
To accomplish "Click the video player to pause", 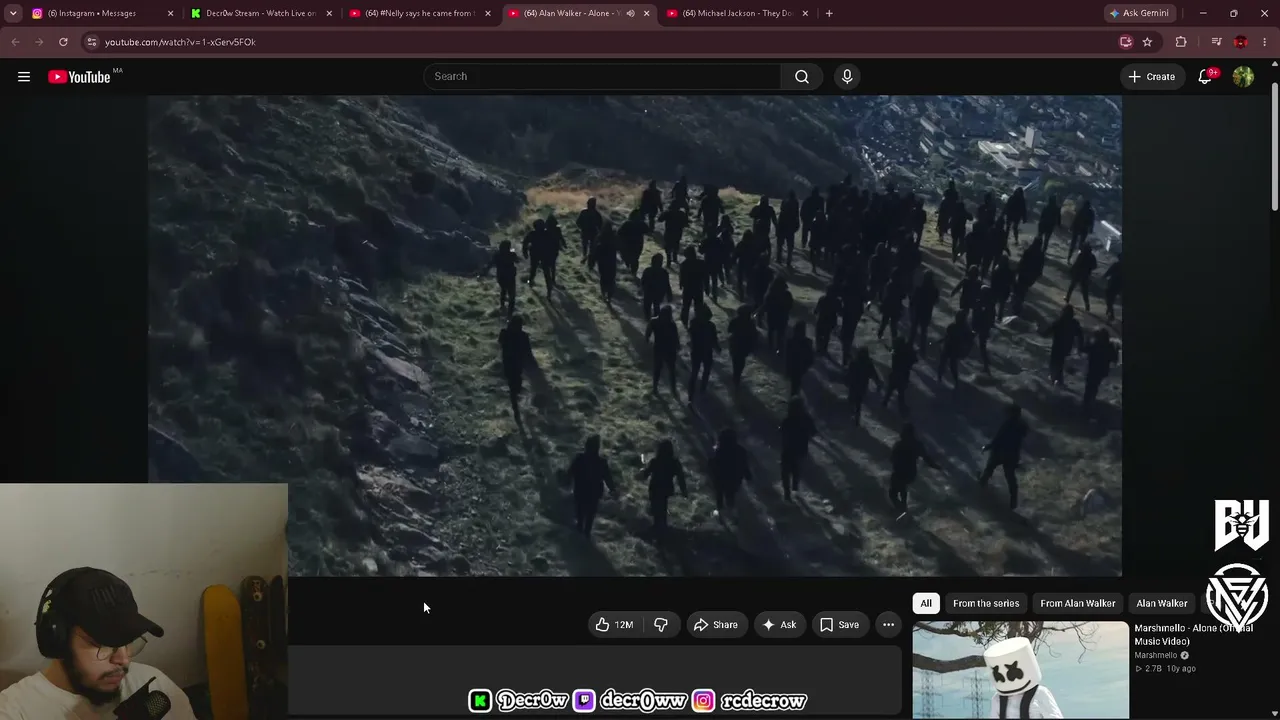I will tap(635, 336).
